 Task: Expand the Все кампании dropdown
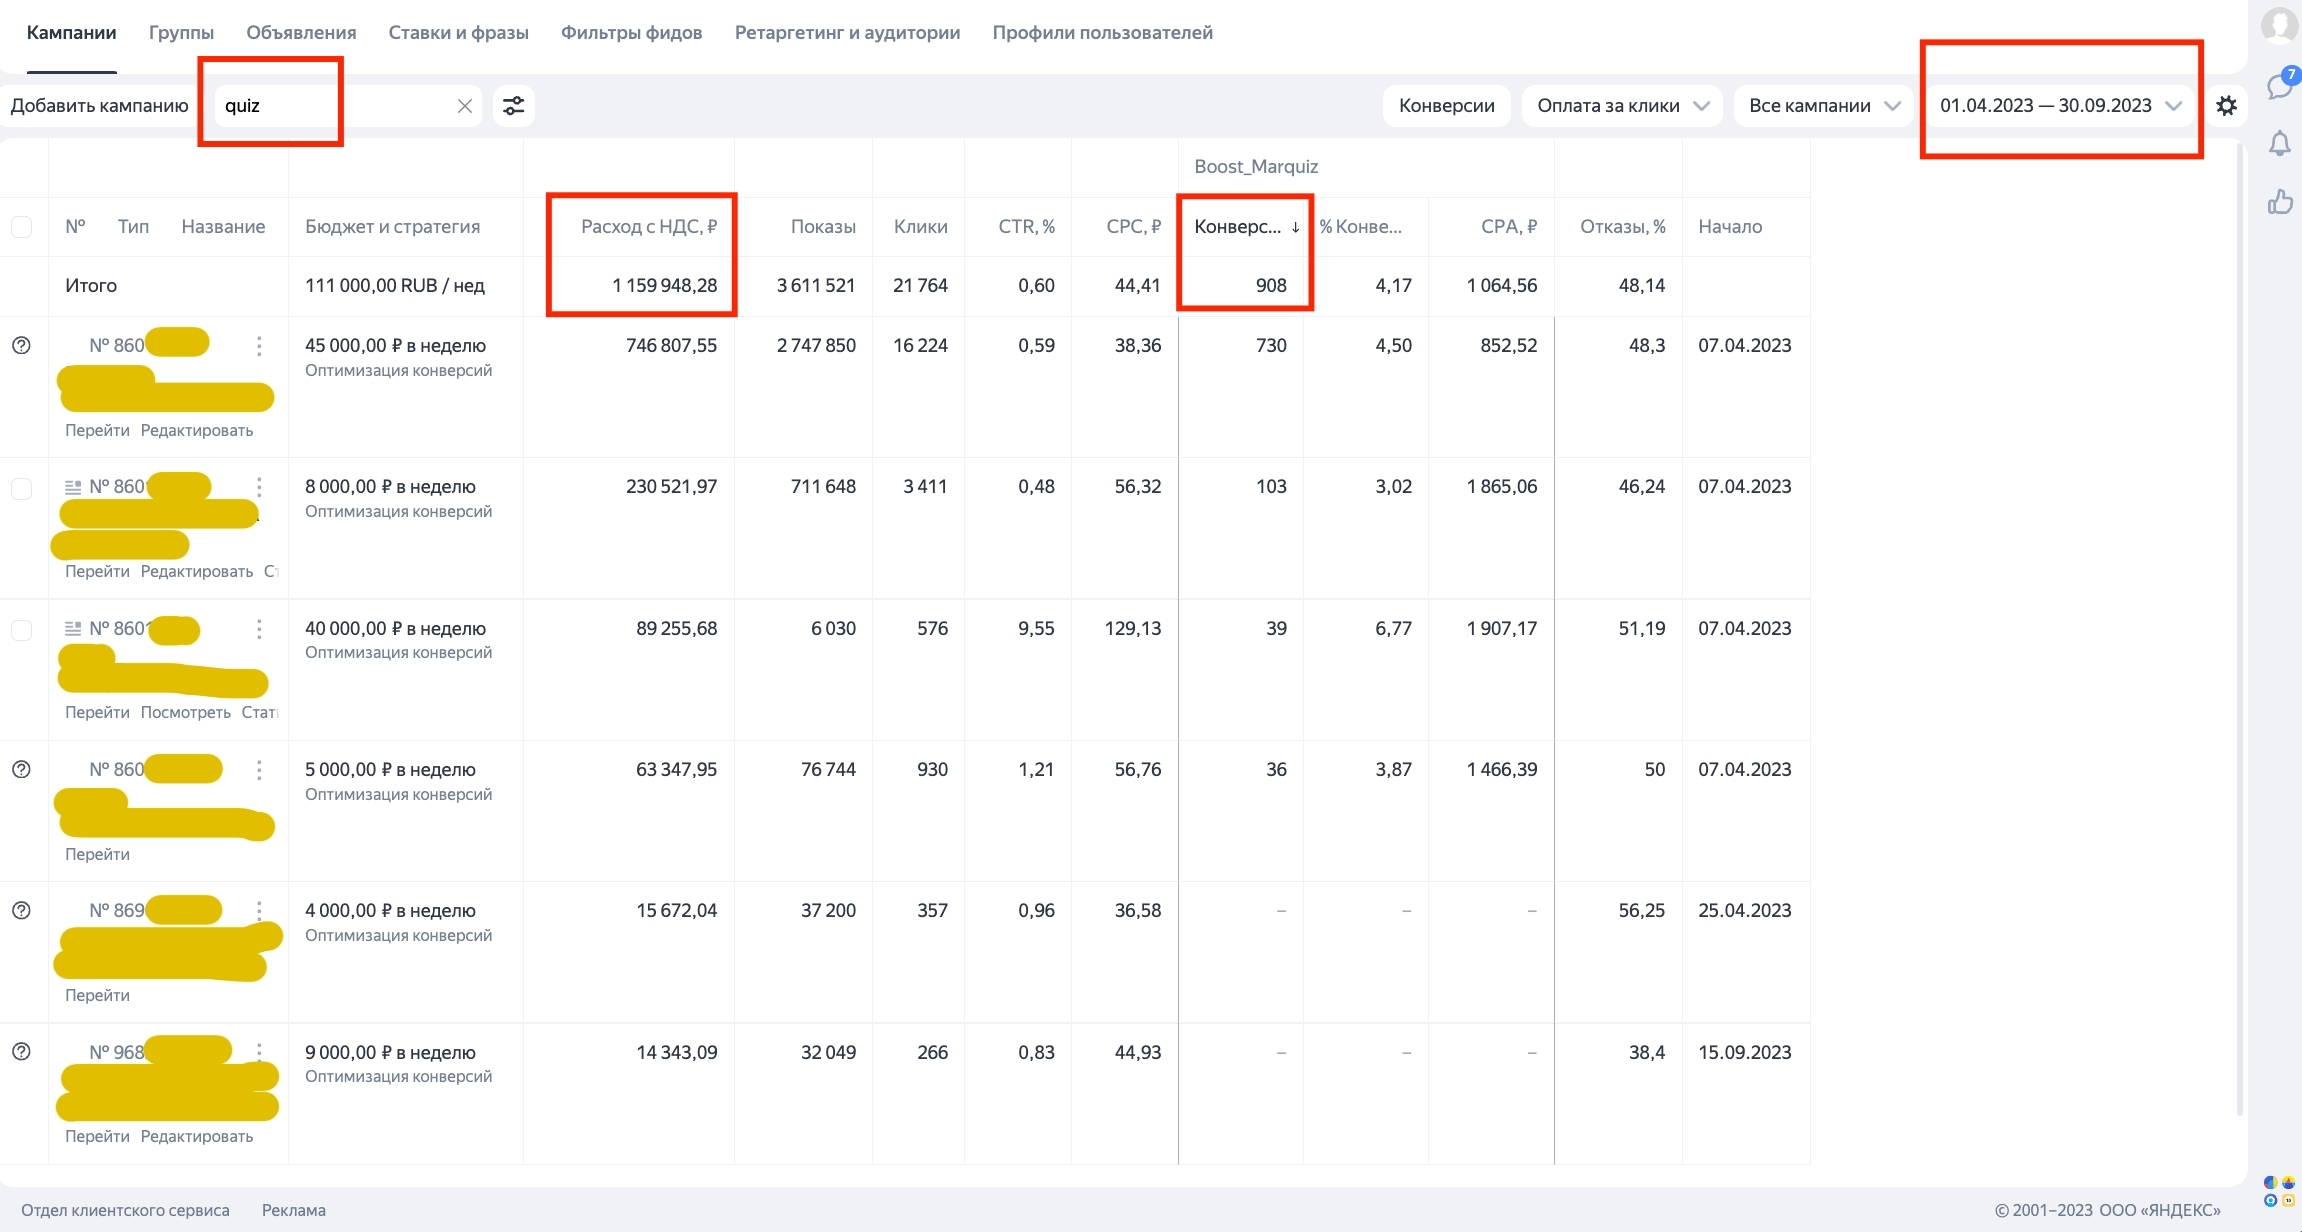[1824, 106]
